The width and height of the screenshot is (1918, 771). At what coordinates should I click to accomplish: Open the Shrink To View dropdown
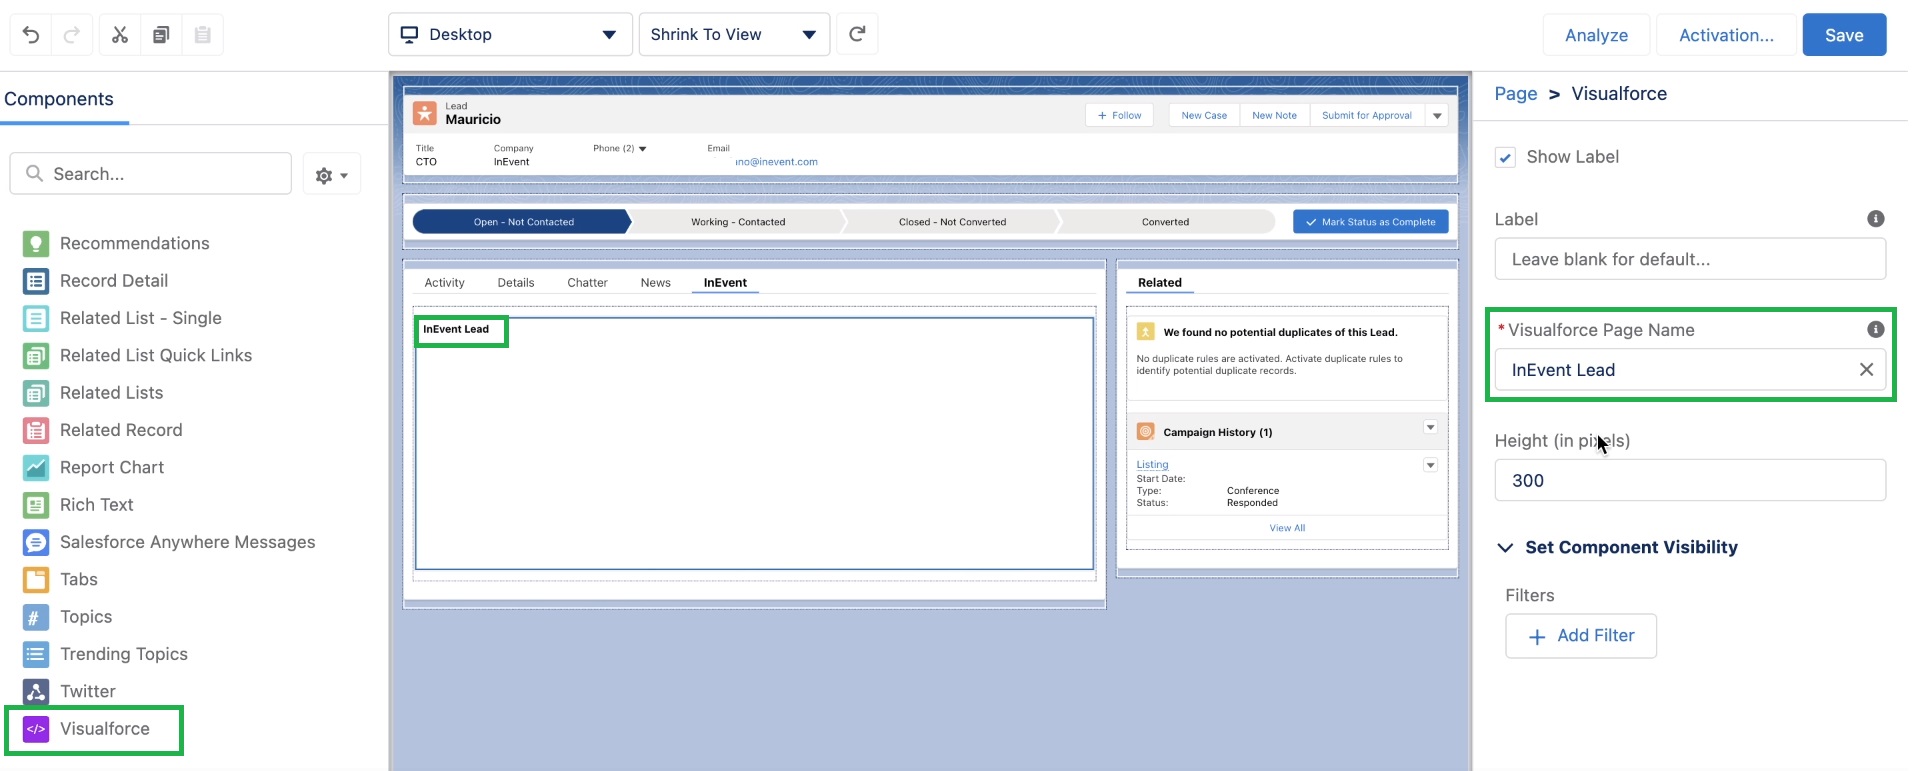[x=734, y=34]
